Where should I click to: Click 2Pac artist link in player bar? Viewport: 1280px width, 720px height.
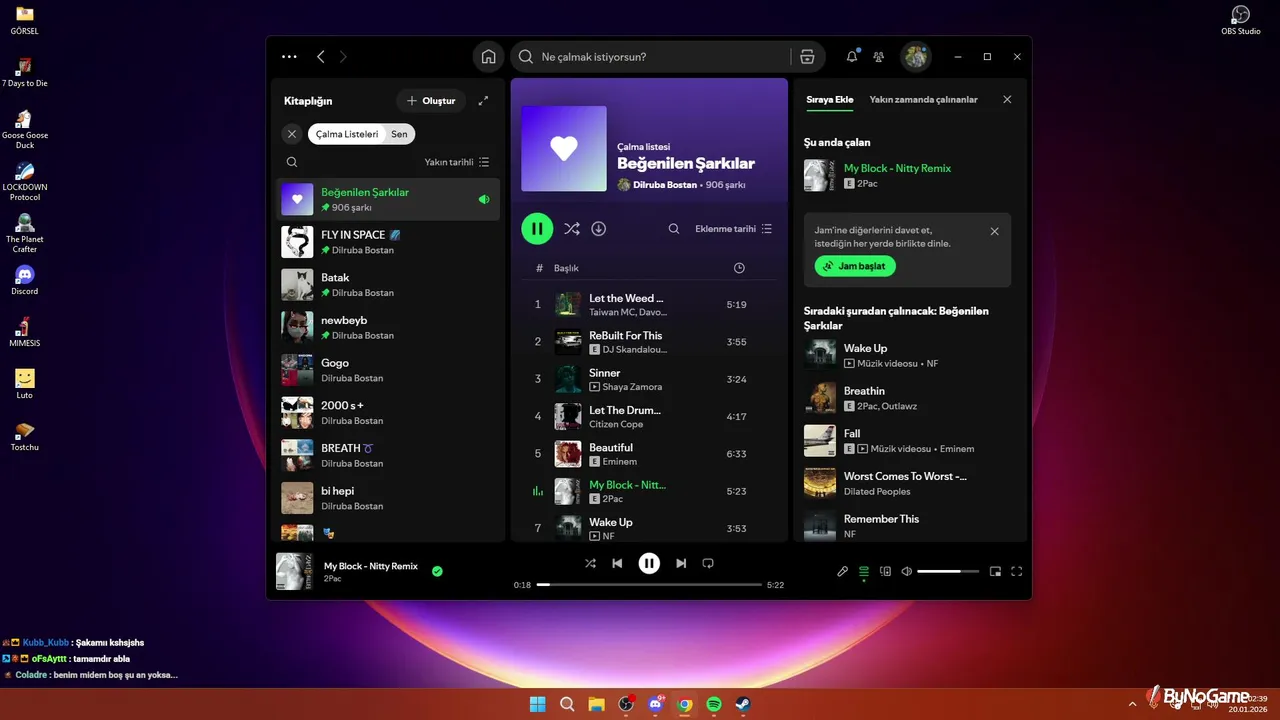(333, 579)
